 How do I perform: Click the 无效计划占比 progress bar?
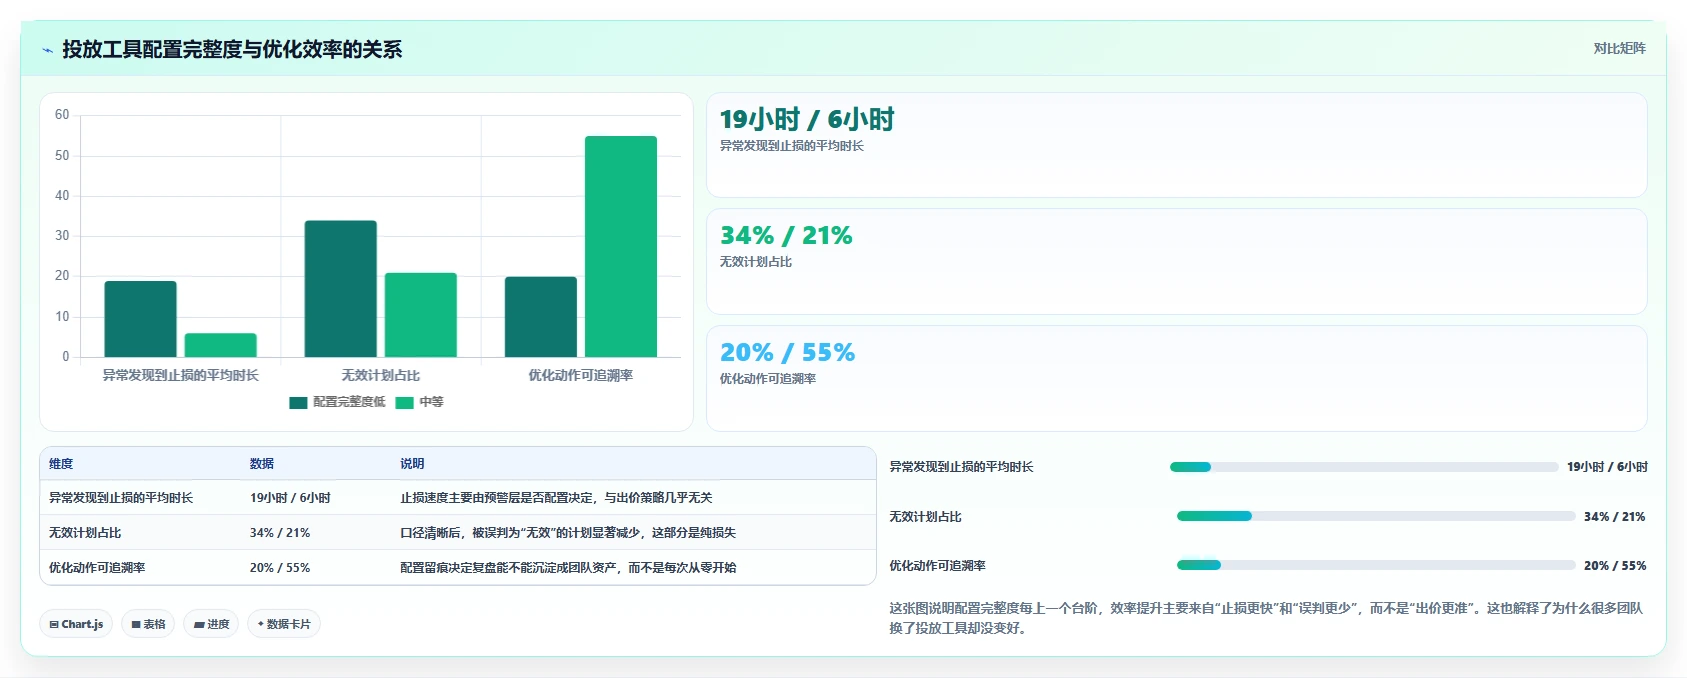(1376, 516)
